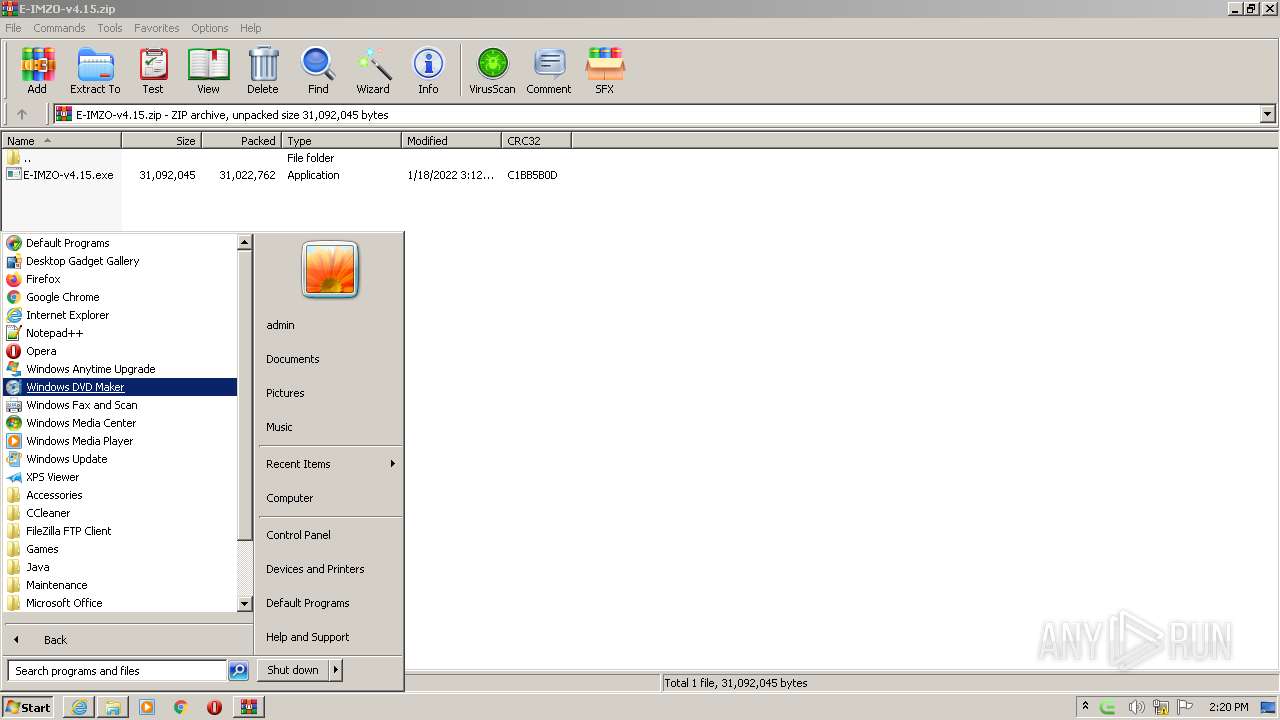
Task: Click the Extract To toolbar icon
Action: point(95,71)
